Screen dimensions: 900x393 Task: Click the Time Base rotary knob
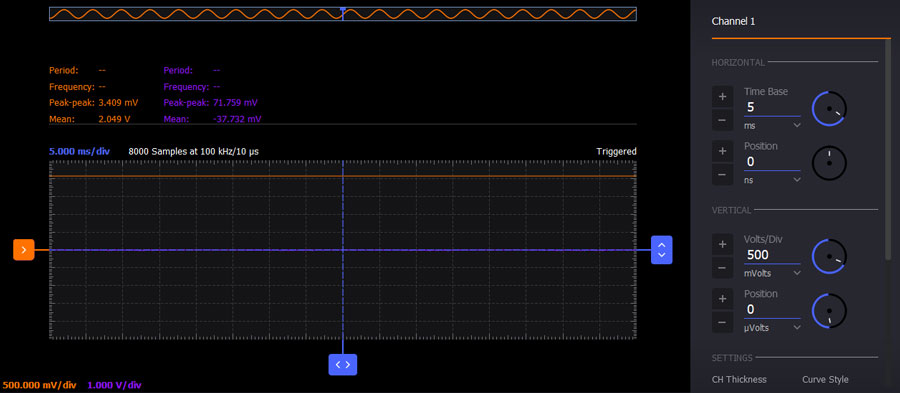coord(829,108)
